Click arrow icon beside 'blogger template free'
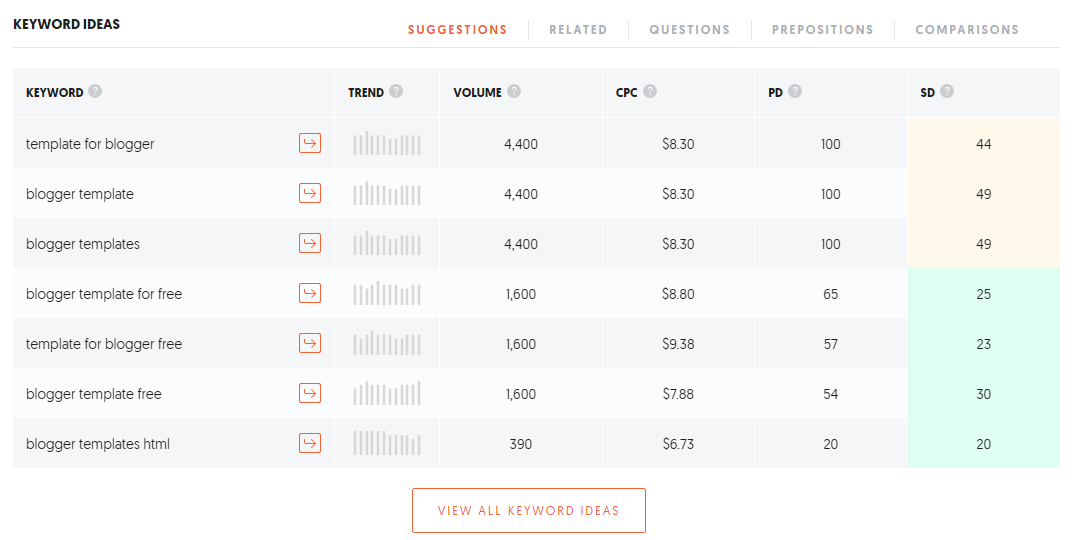This screenshot has height=540, width=1075. (x=310, y=393)
